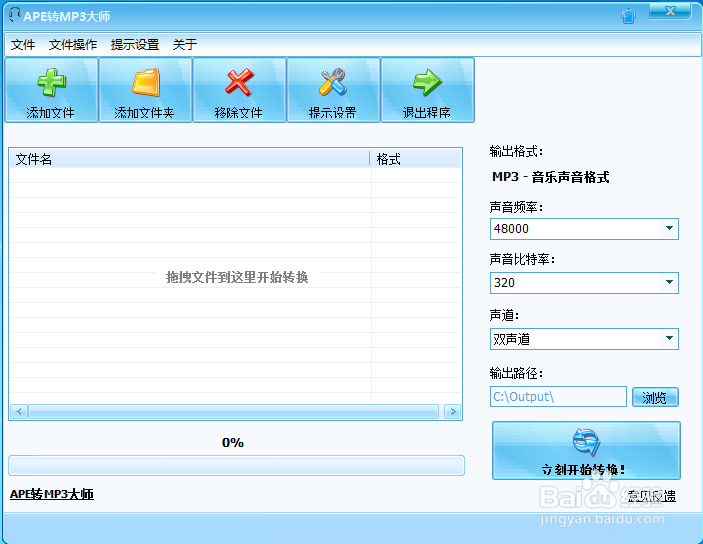This screenshot has width=703, height=544.
Task: Open the APE转MP3大师 link at bottom left
Action: [x=52, y=494]
